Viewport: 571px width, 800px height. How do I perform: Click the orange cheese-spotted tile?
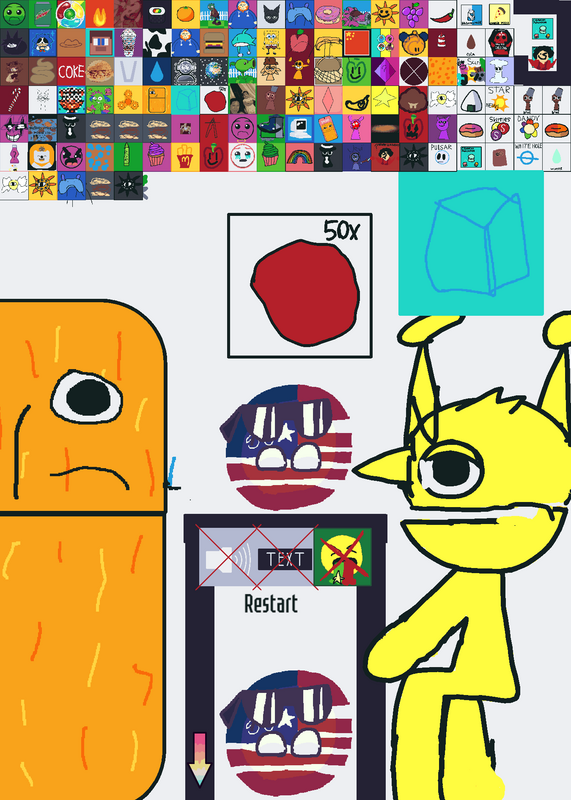(x=442, y=71)
